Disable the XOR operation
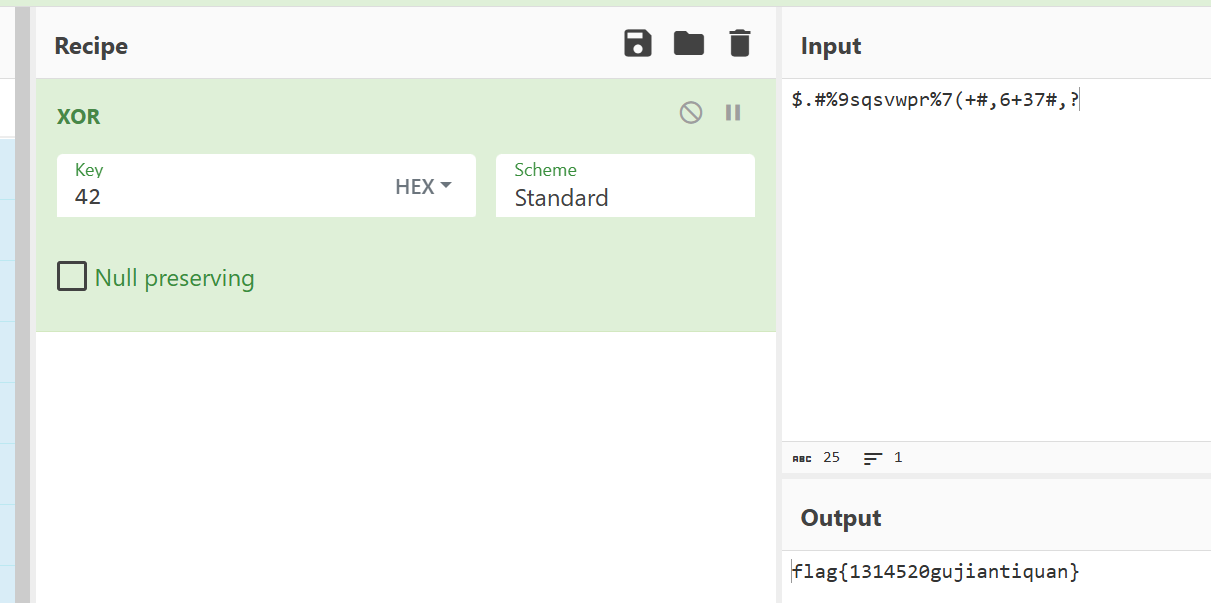1211x603 pixels. 691,113
